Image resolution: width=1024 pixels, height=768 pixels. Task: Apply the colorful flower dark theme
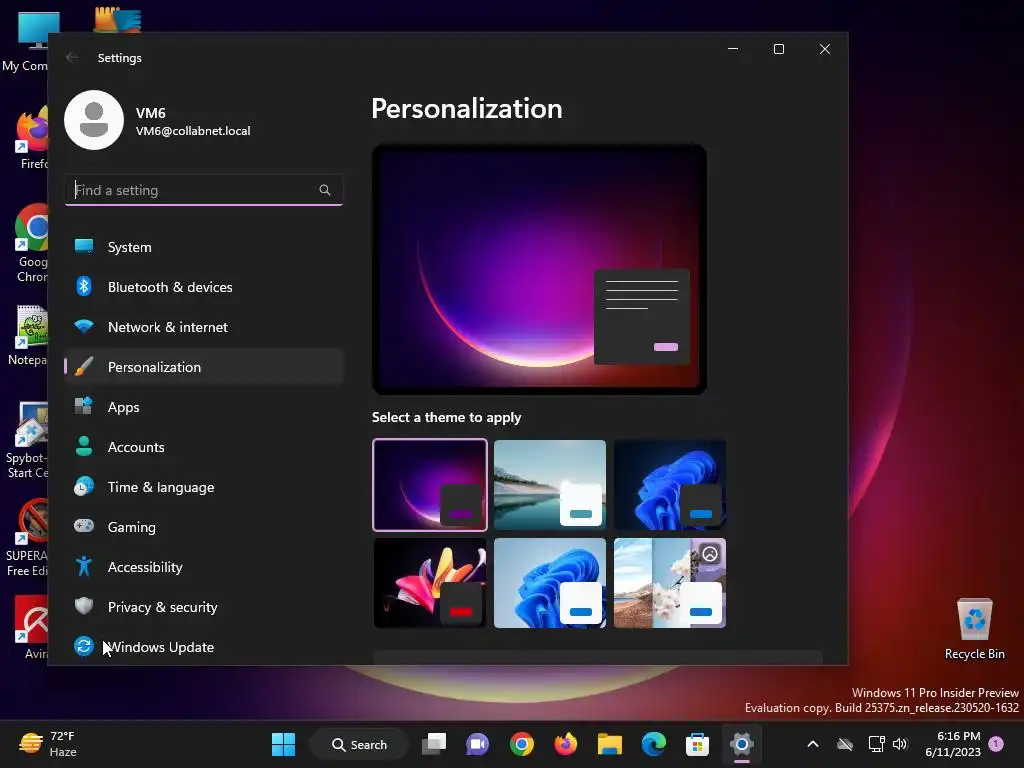pyautogui.click(x=430, y=583)
